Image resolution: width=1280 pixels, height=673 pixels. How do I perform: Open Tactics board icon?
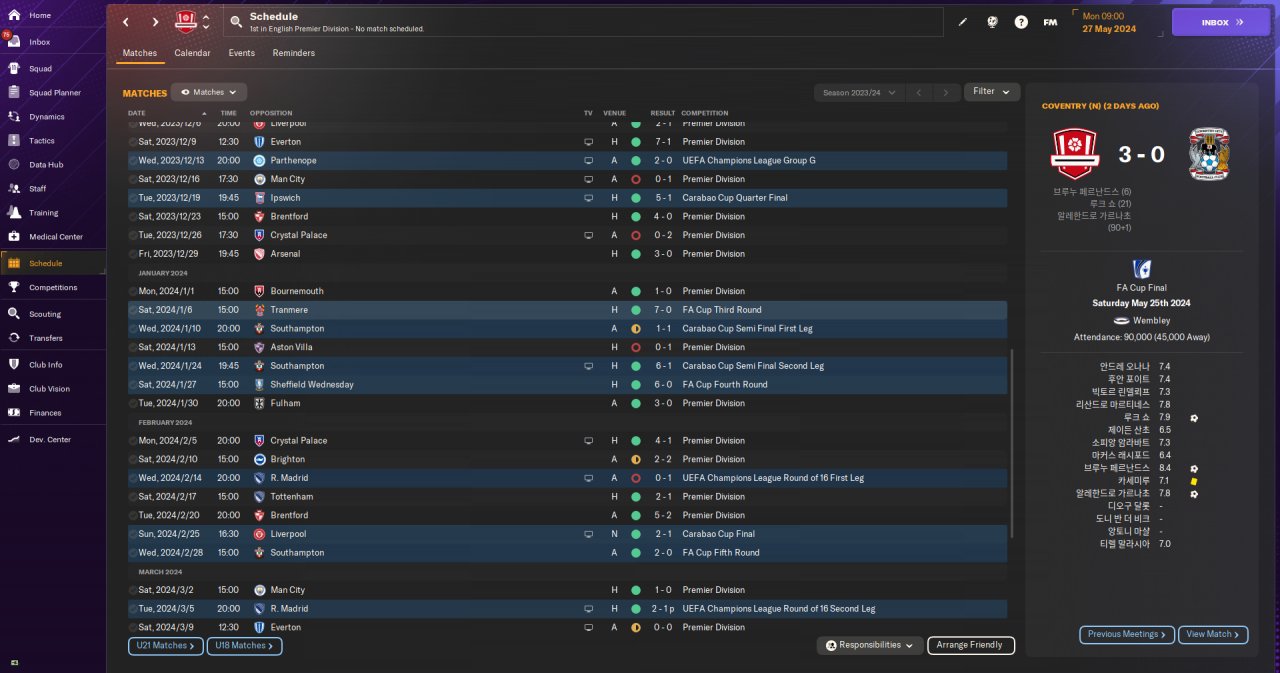(14, 141)
